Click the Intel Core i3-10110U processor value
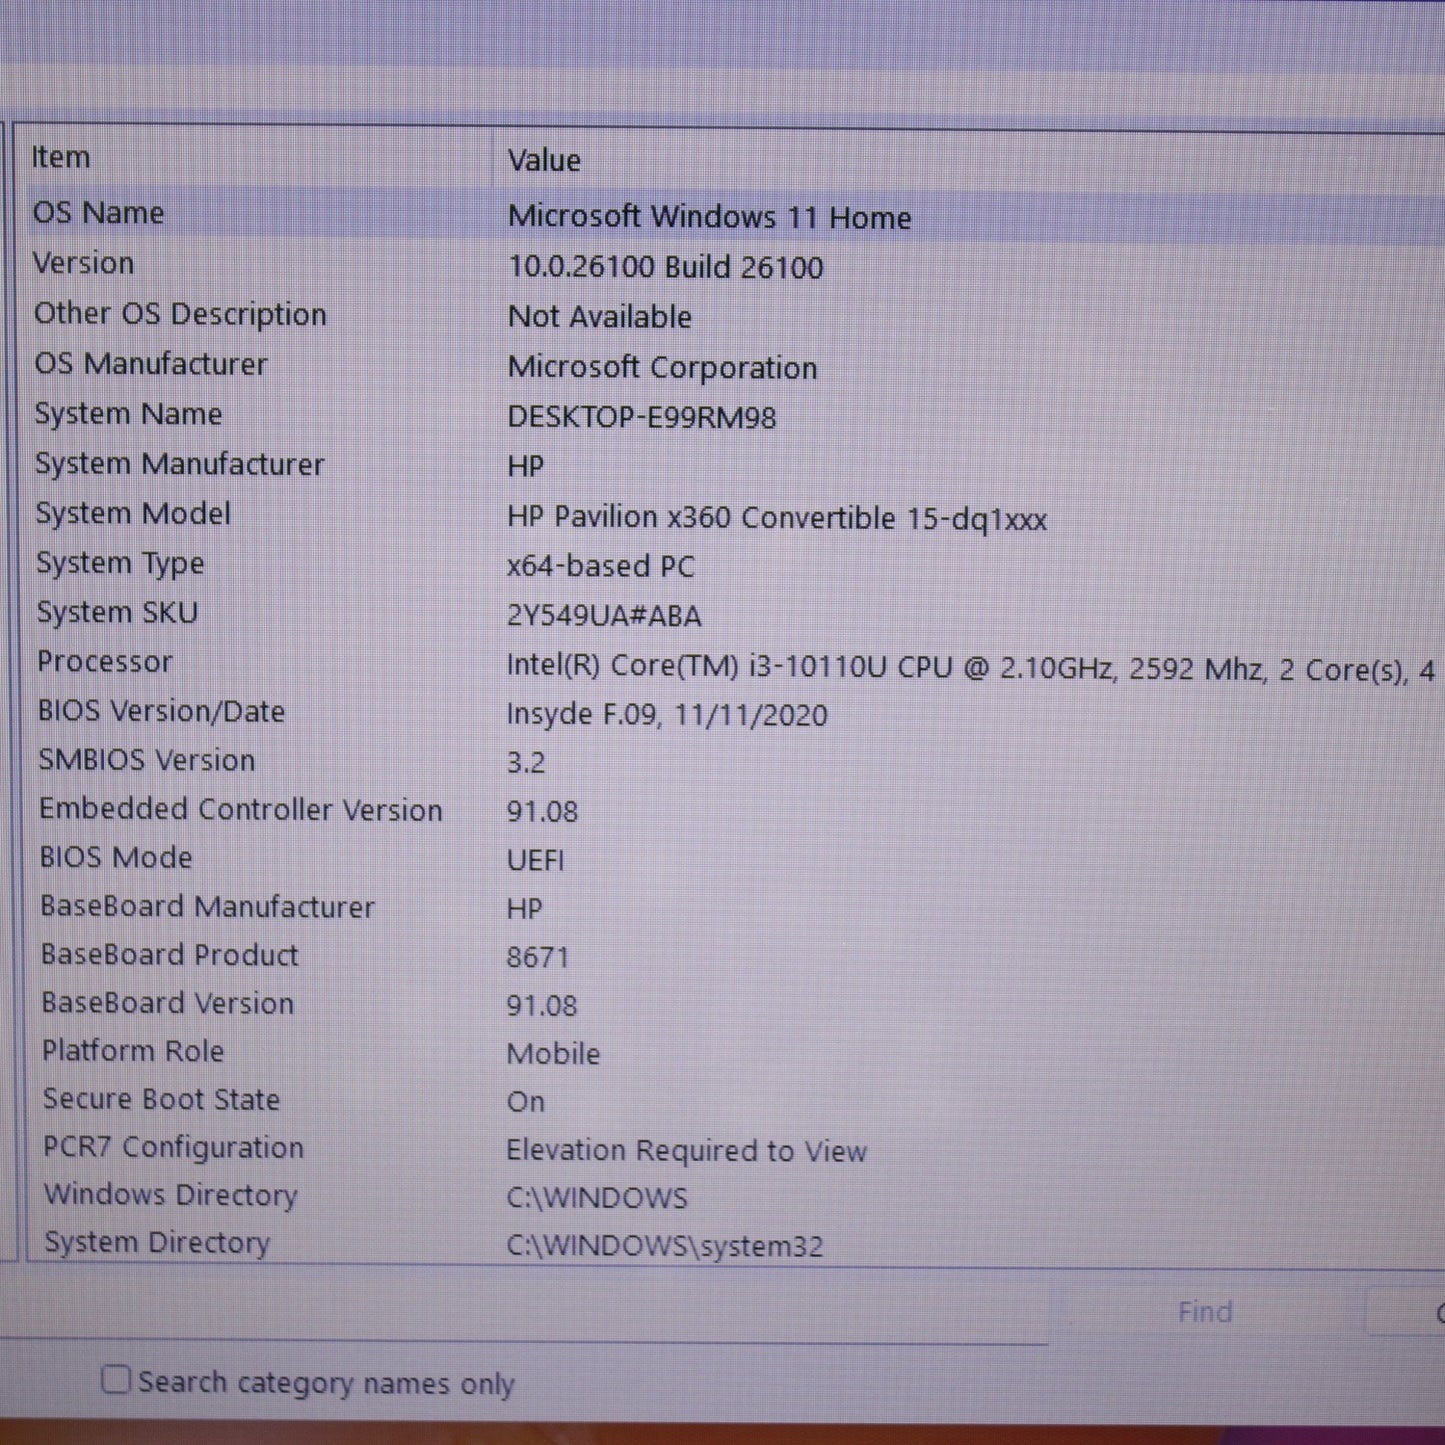The height and width of the screenshot is (1445, 1445). [970, 667]
